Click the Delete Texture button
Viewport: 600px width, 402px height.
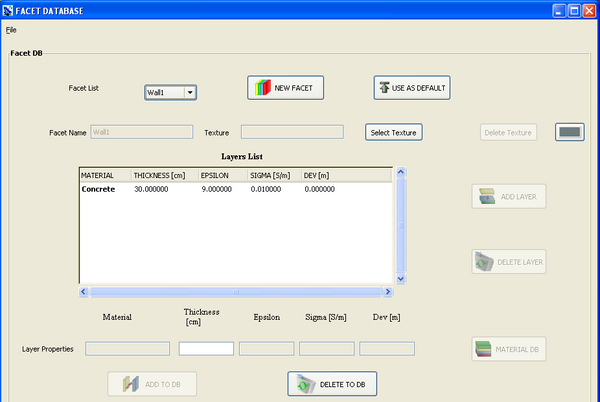point(509,132)
